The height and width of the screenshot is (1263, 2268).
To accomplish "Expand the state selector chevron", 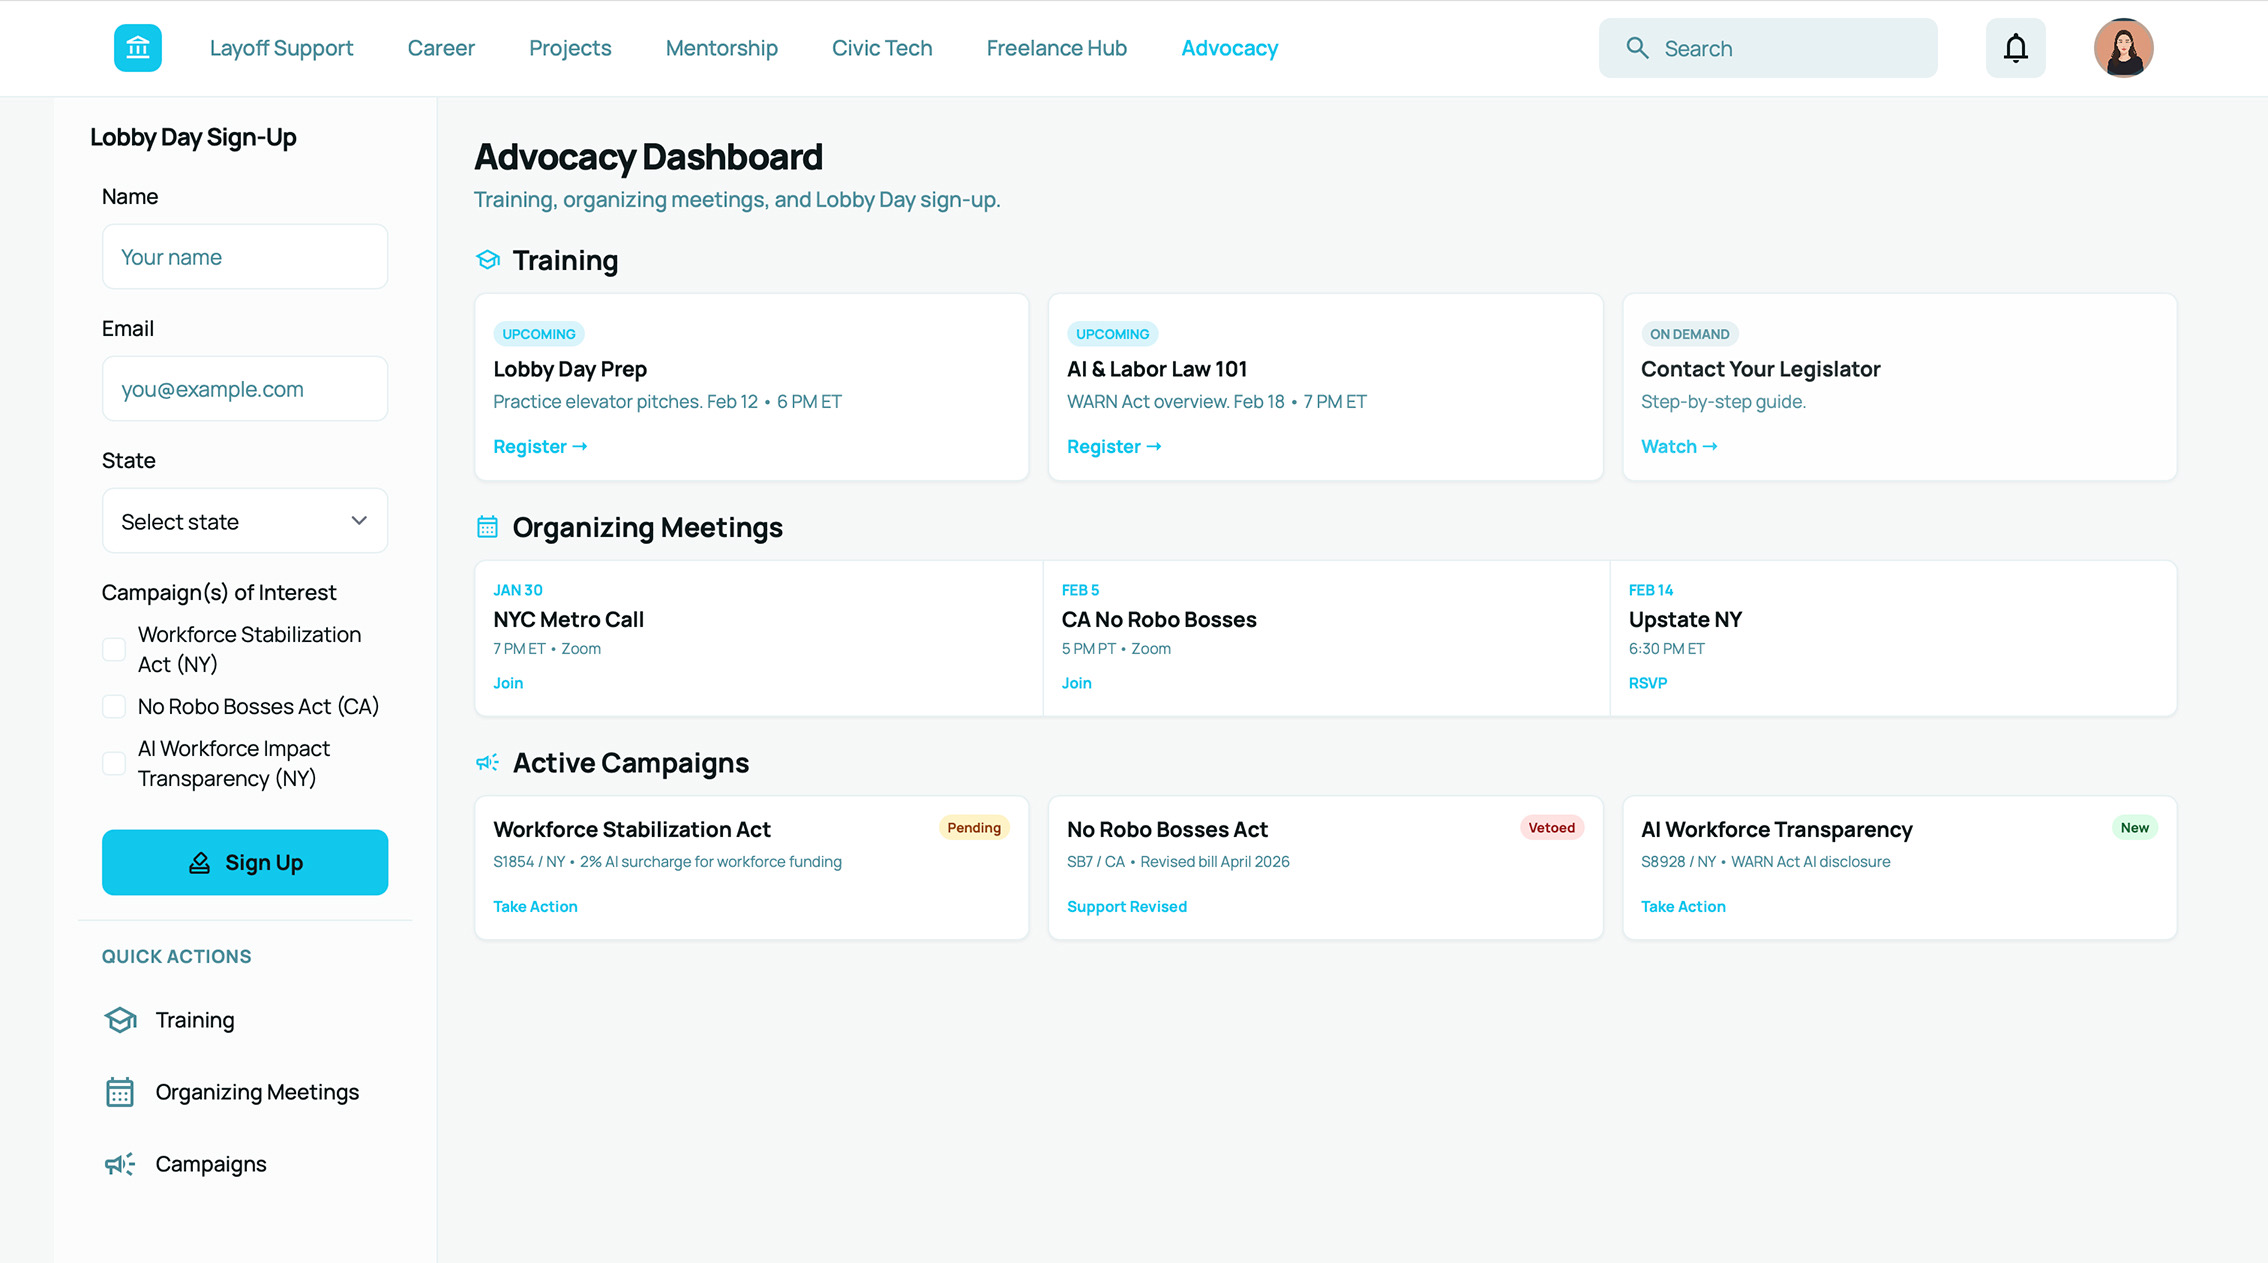I will (358, 520).
